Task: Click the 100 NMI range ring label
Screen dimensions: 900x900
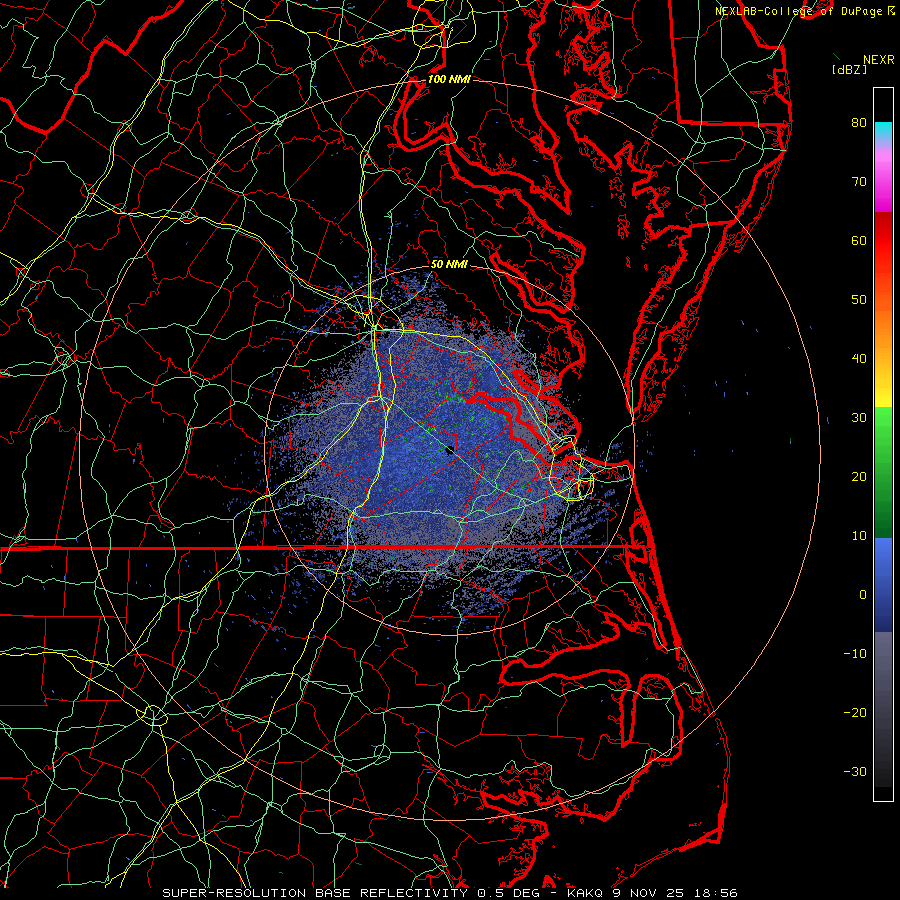Action: pos(448,79)
